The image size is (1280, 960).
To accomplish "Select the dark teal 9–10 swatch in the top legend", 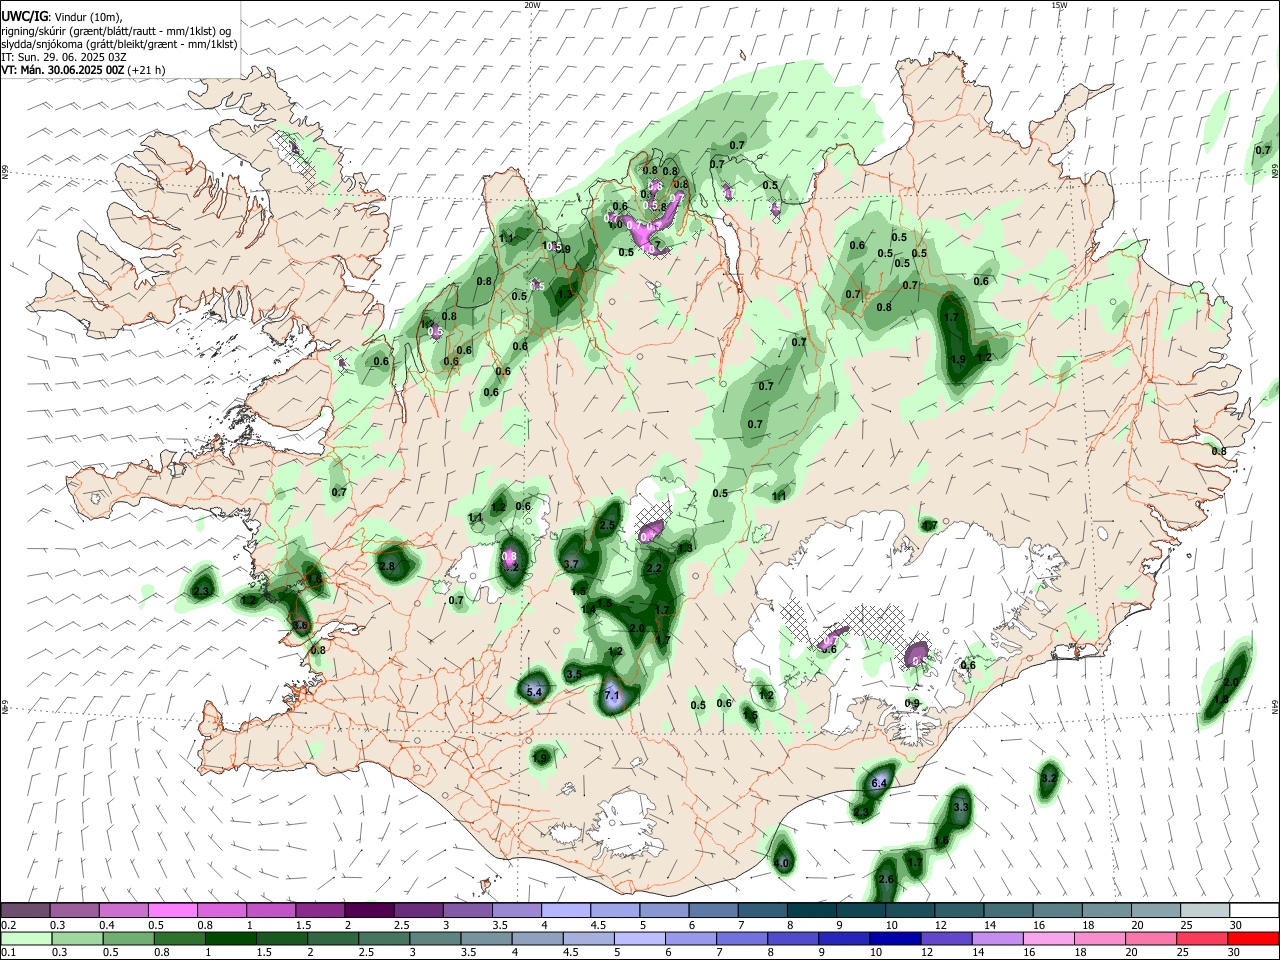I will point(859,910).
